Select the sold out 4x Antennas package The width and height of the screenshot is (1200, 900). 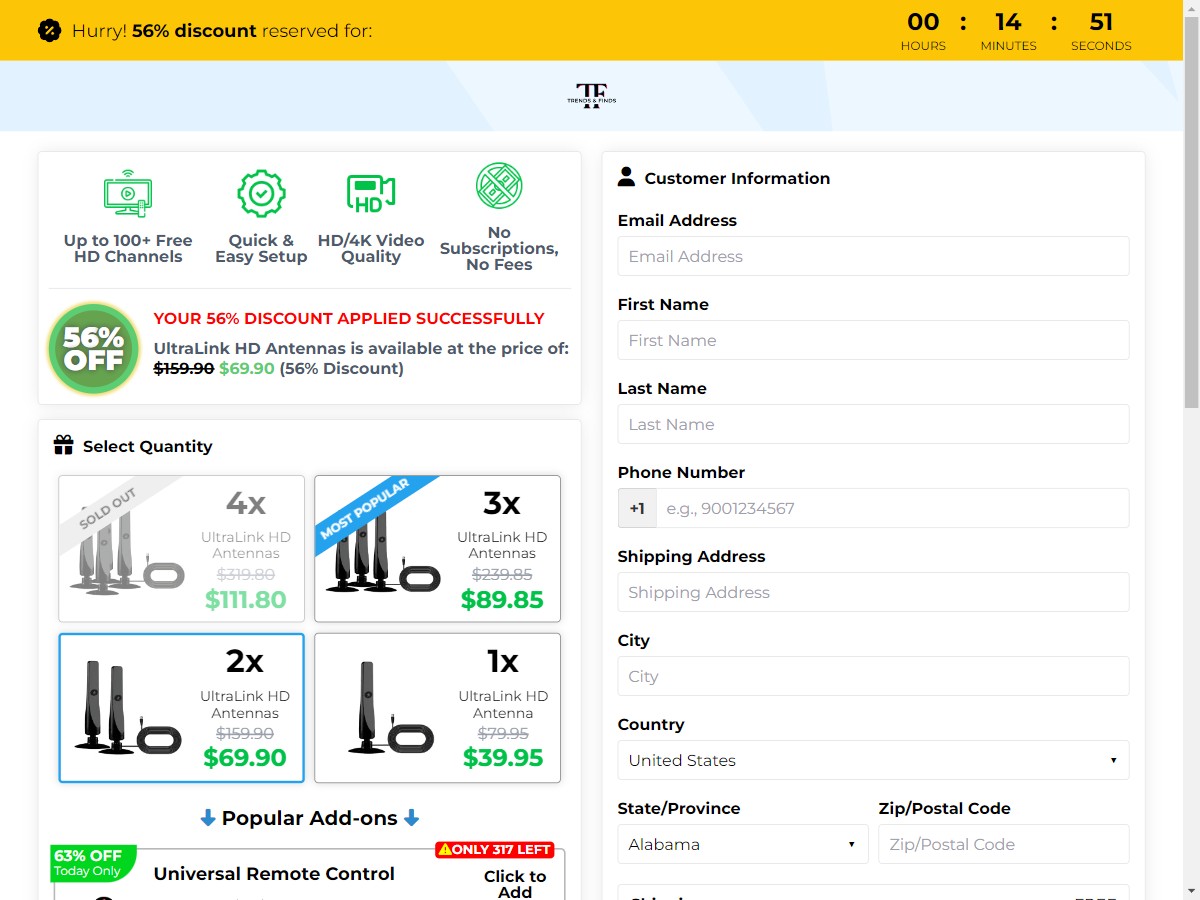pos(181,548)
